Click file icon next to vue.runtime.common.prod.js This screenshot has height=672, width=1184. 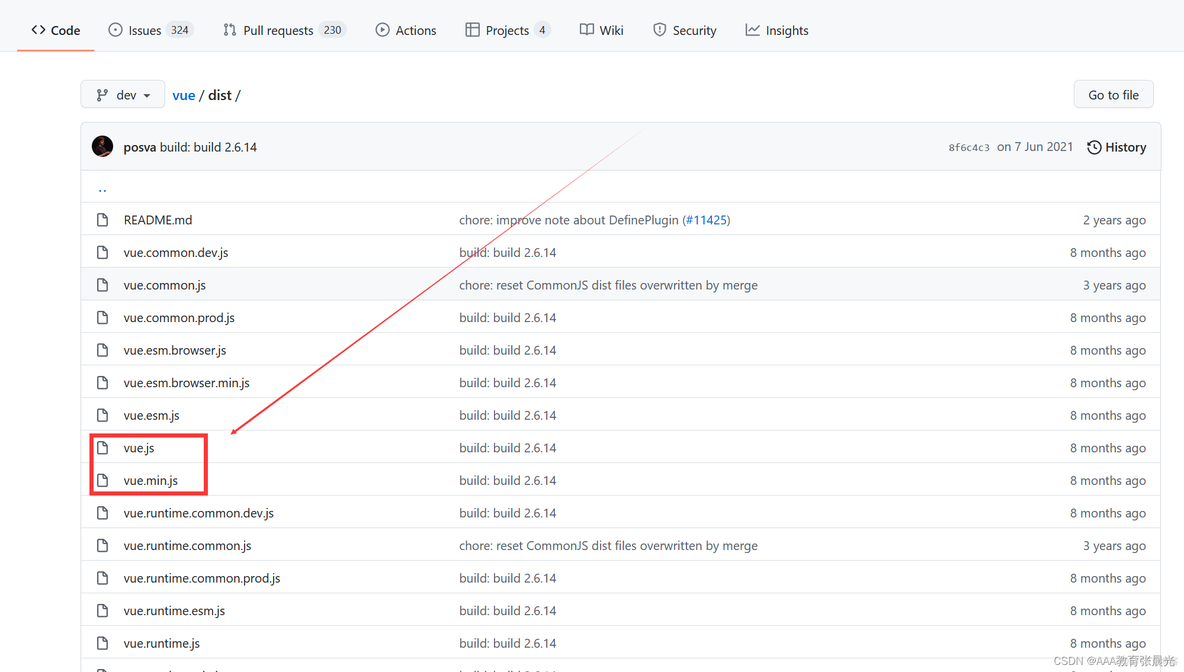click(x=103, y=578)
